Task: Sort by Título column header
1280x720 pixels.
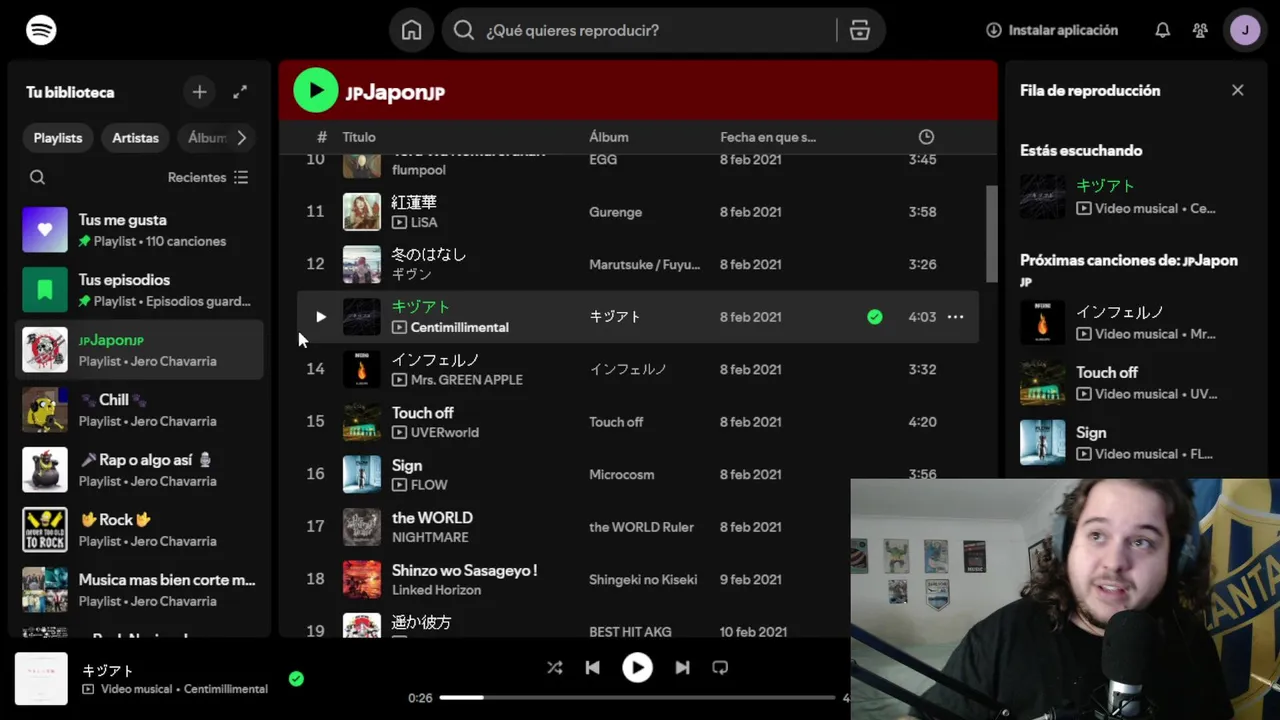Action: point(359,137)
